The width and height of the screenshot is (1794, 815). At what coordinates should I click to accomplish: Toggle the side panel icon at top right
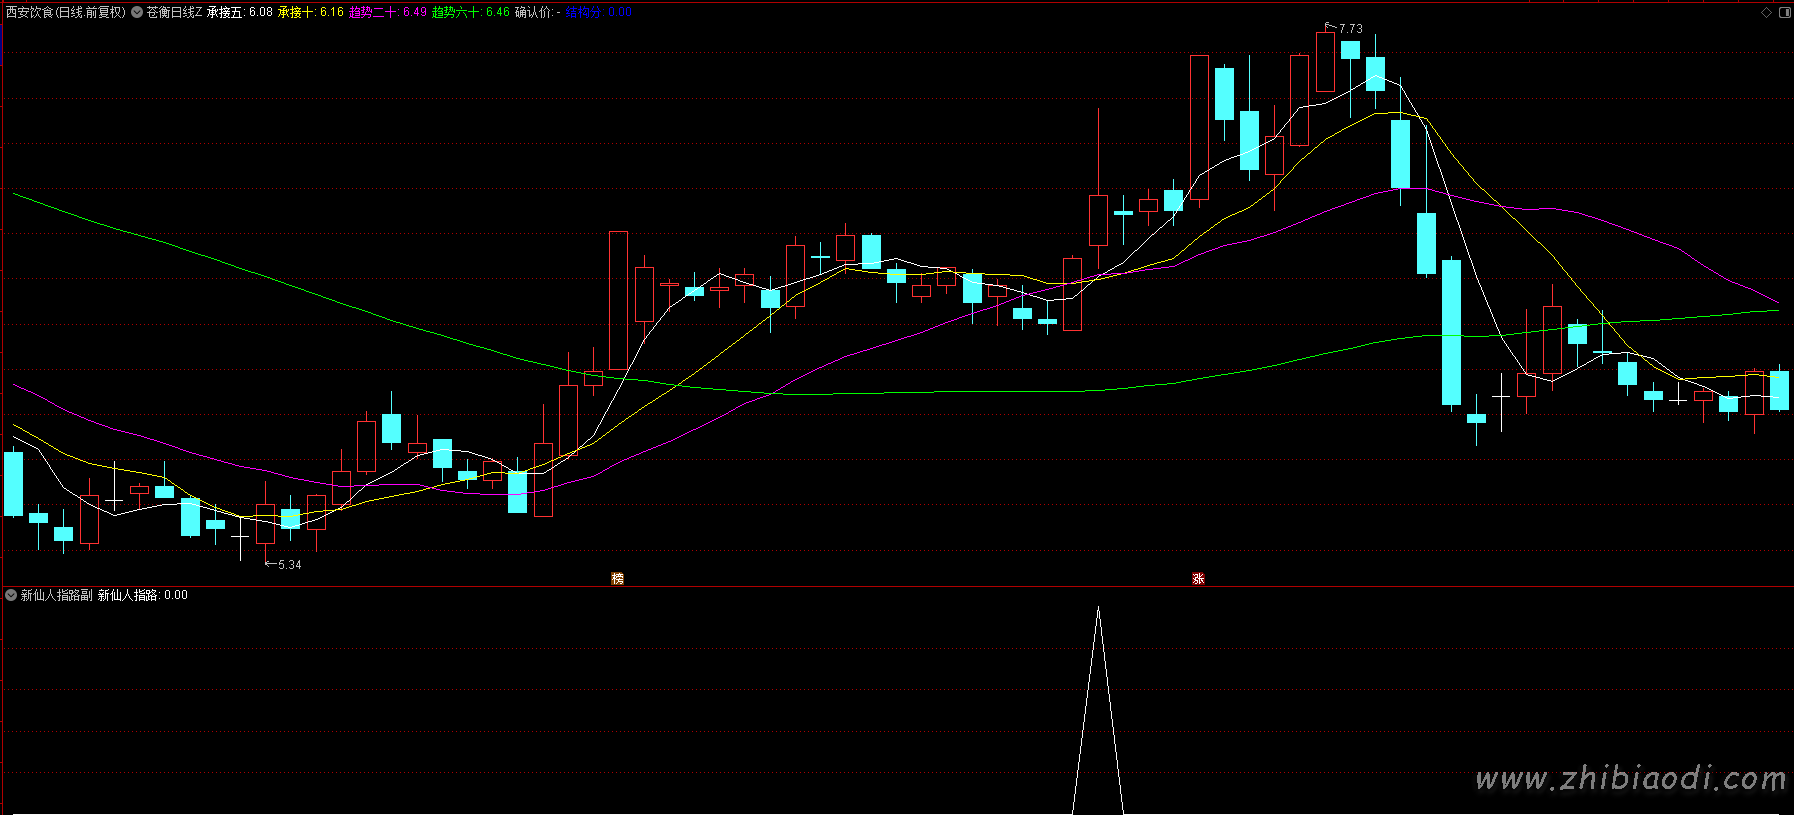pyautogui.click(x=1784, y=12)
